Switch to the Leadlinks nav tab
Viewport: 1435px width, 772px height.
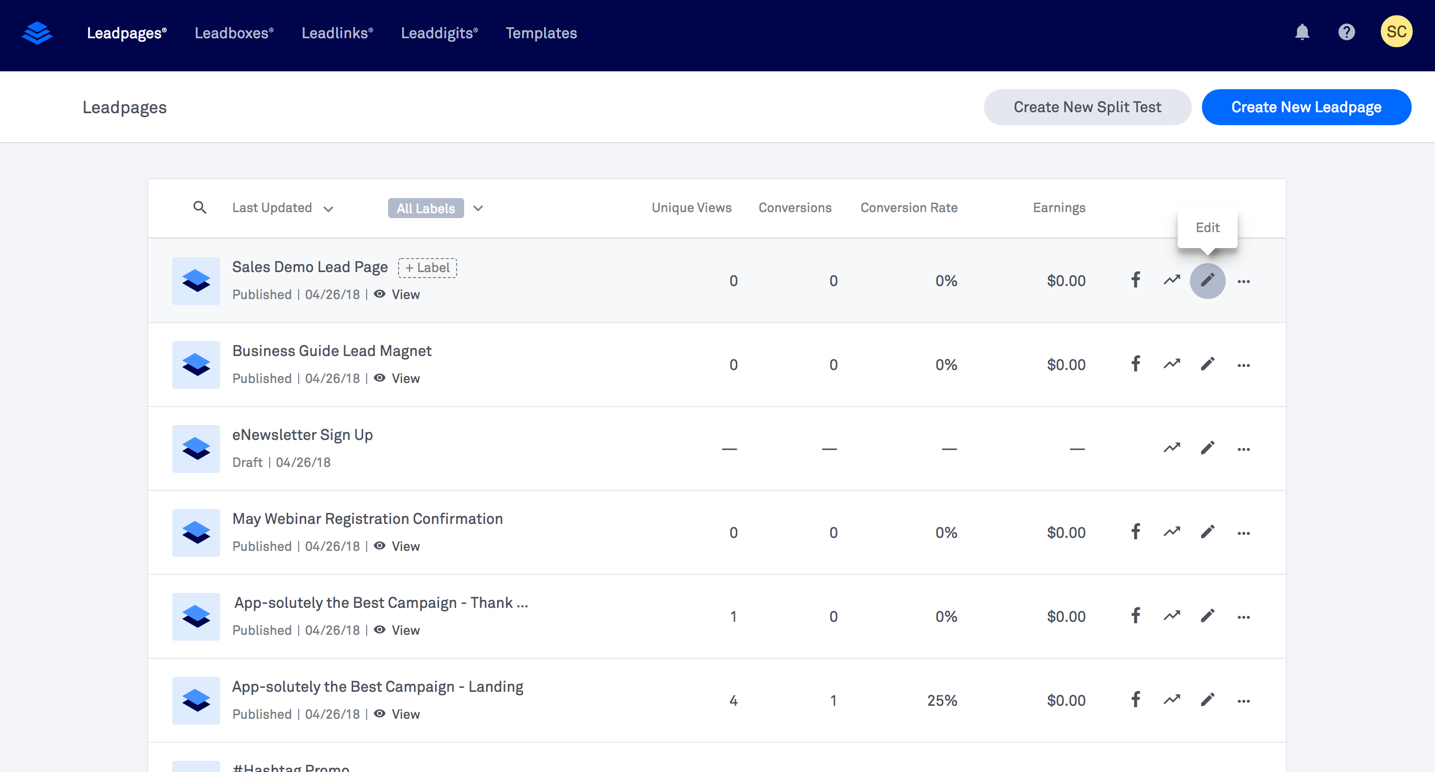(337, 33)
